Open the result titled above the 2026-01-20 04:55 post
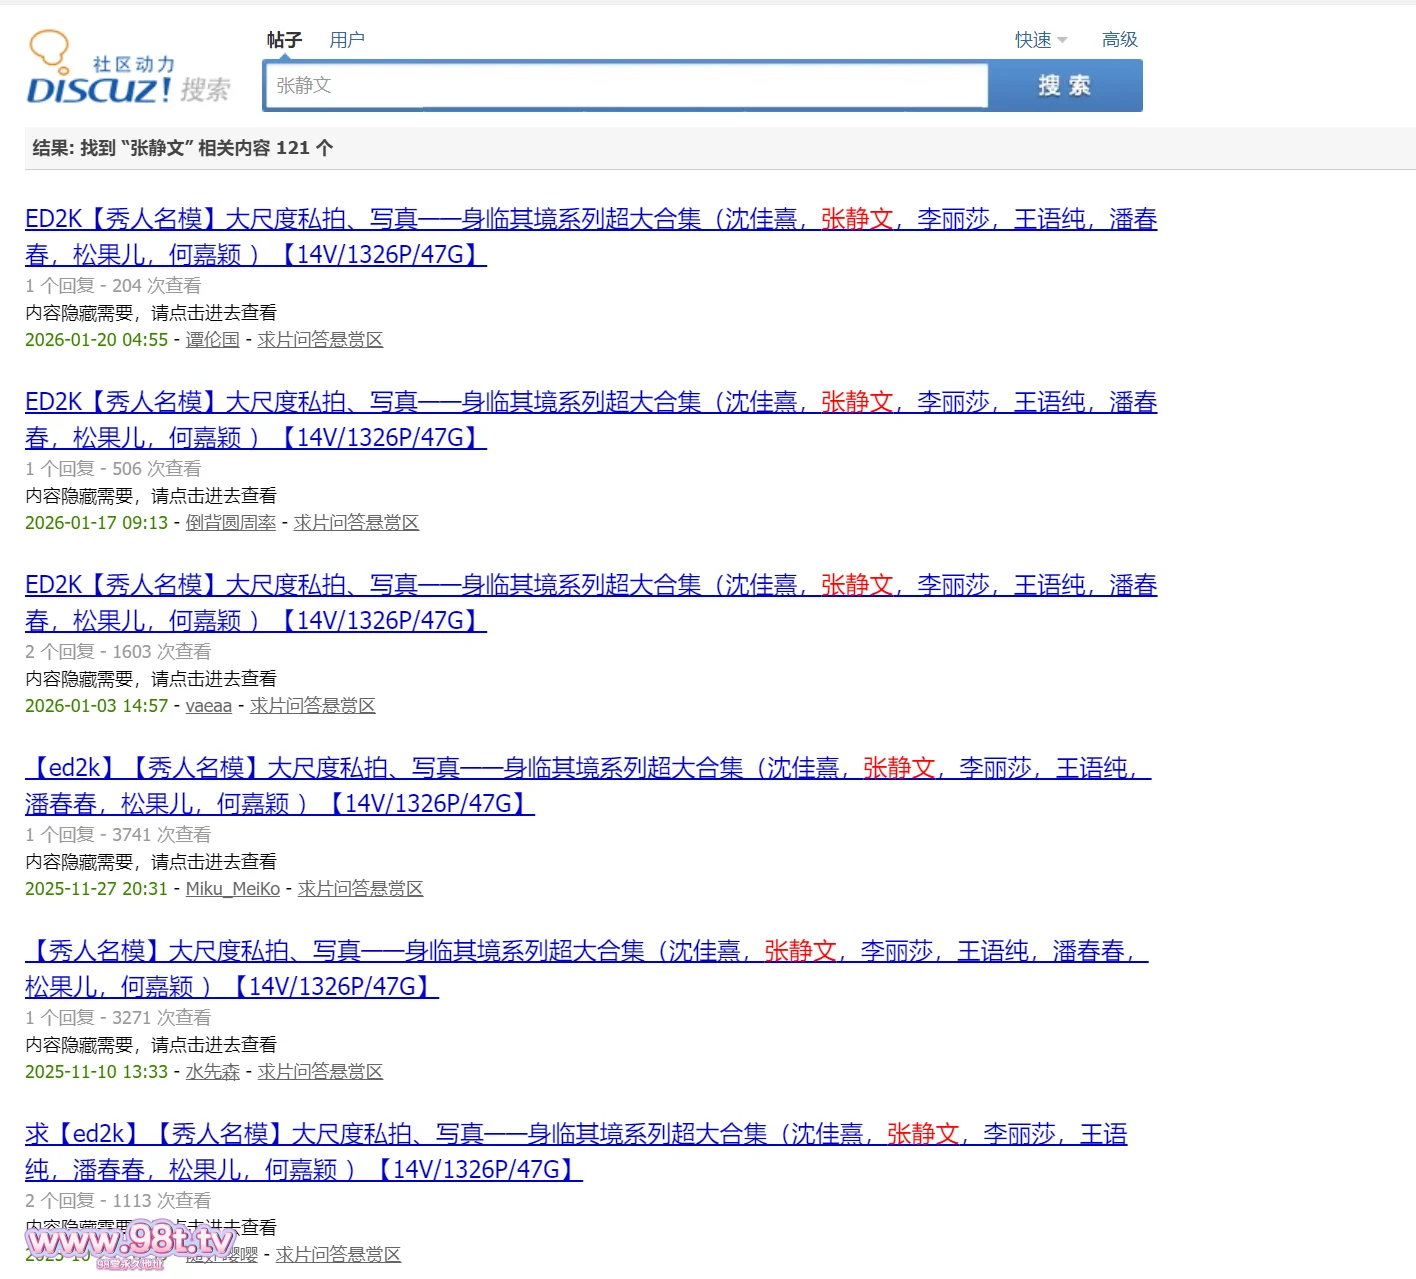This screenshot has width=1416, height=1279. click(x=590, y=220)
